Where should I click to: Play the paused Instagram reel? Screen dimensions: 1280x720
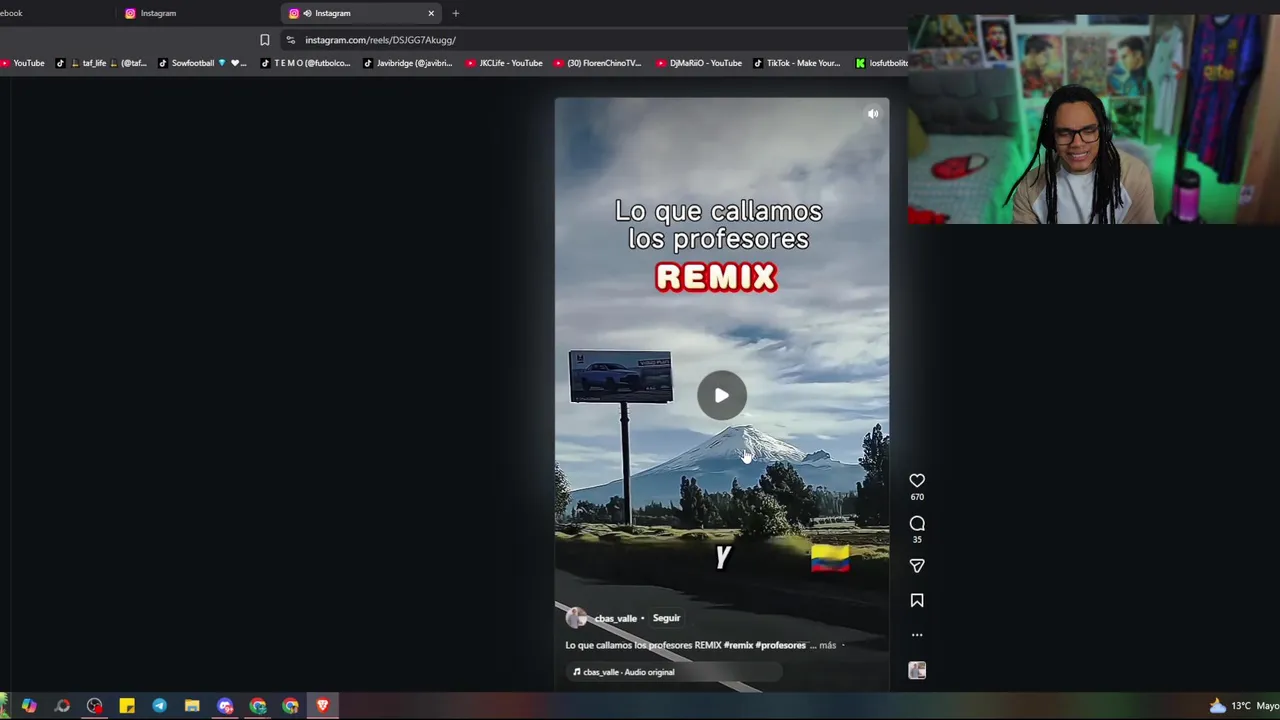click(721, 395)
